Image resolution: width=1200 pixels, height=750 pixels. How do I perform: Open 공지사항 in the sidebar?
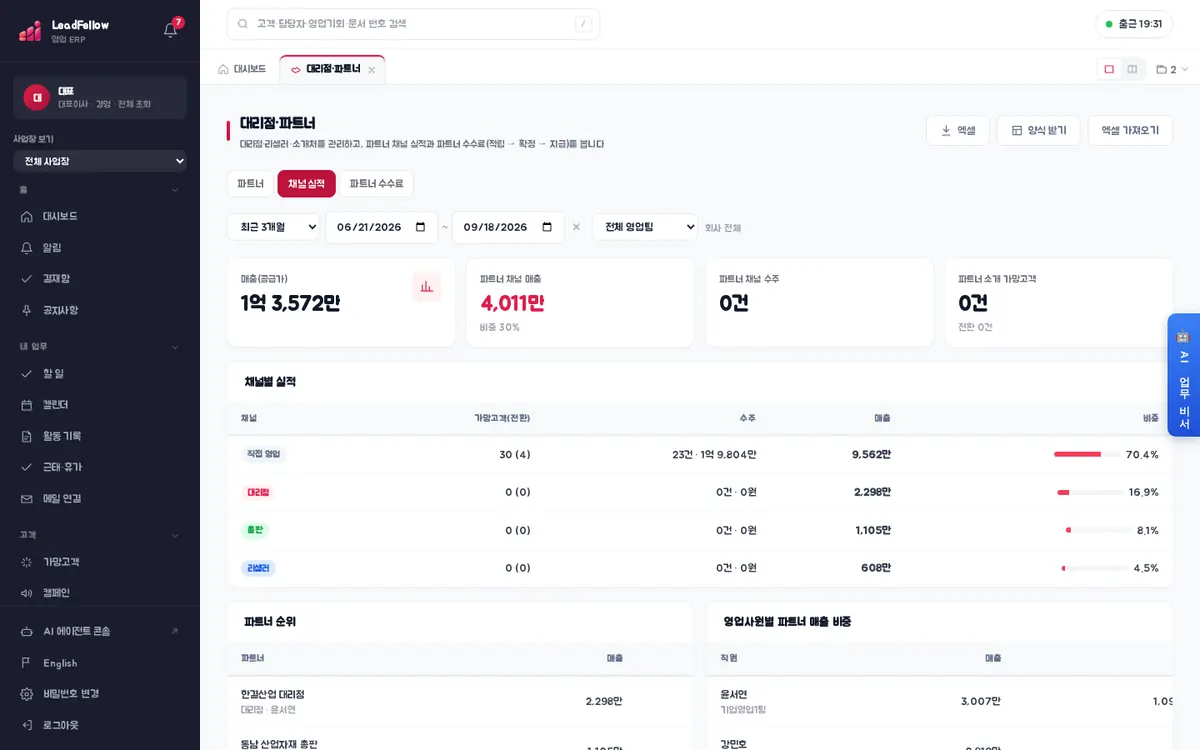(x=100, y=310)
